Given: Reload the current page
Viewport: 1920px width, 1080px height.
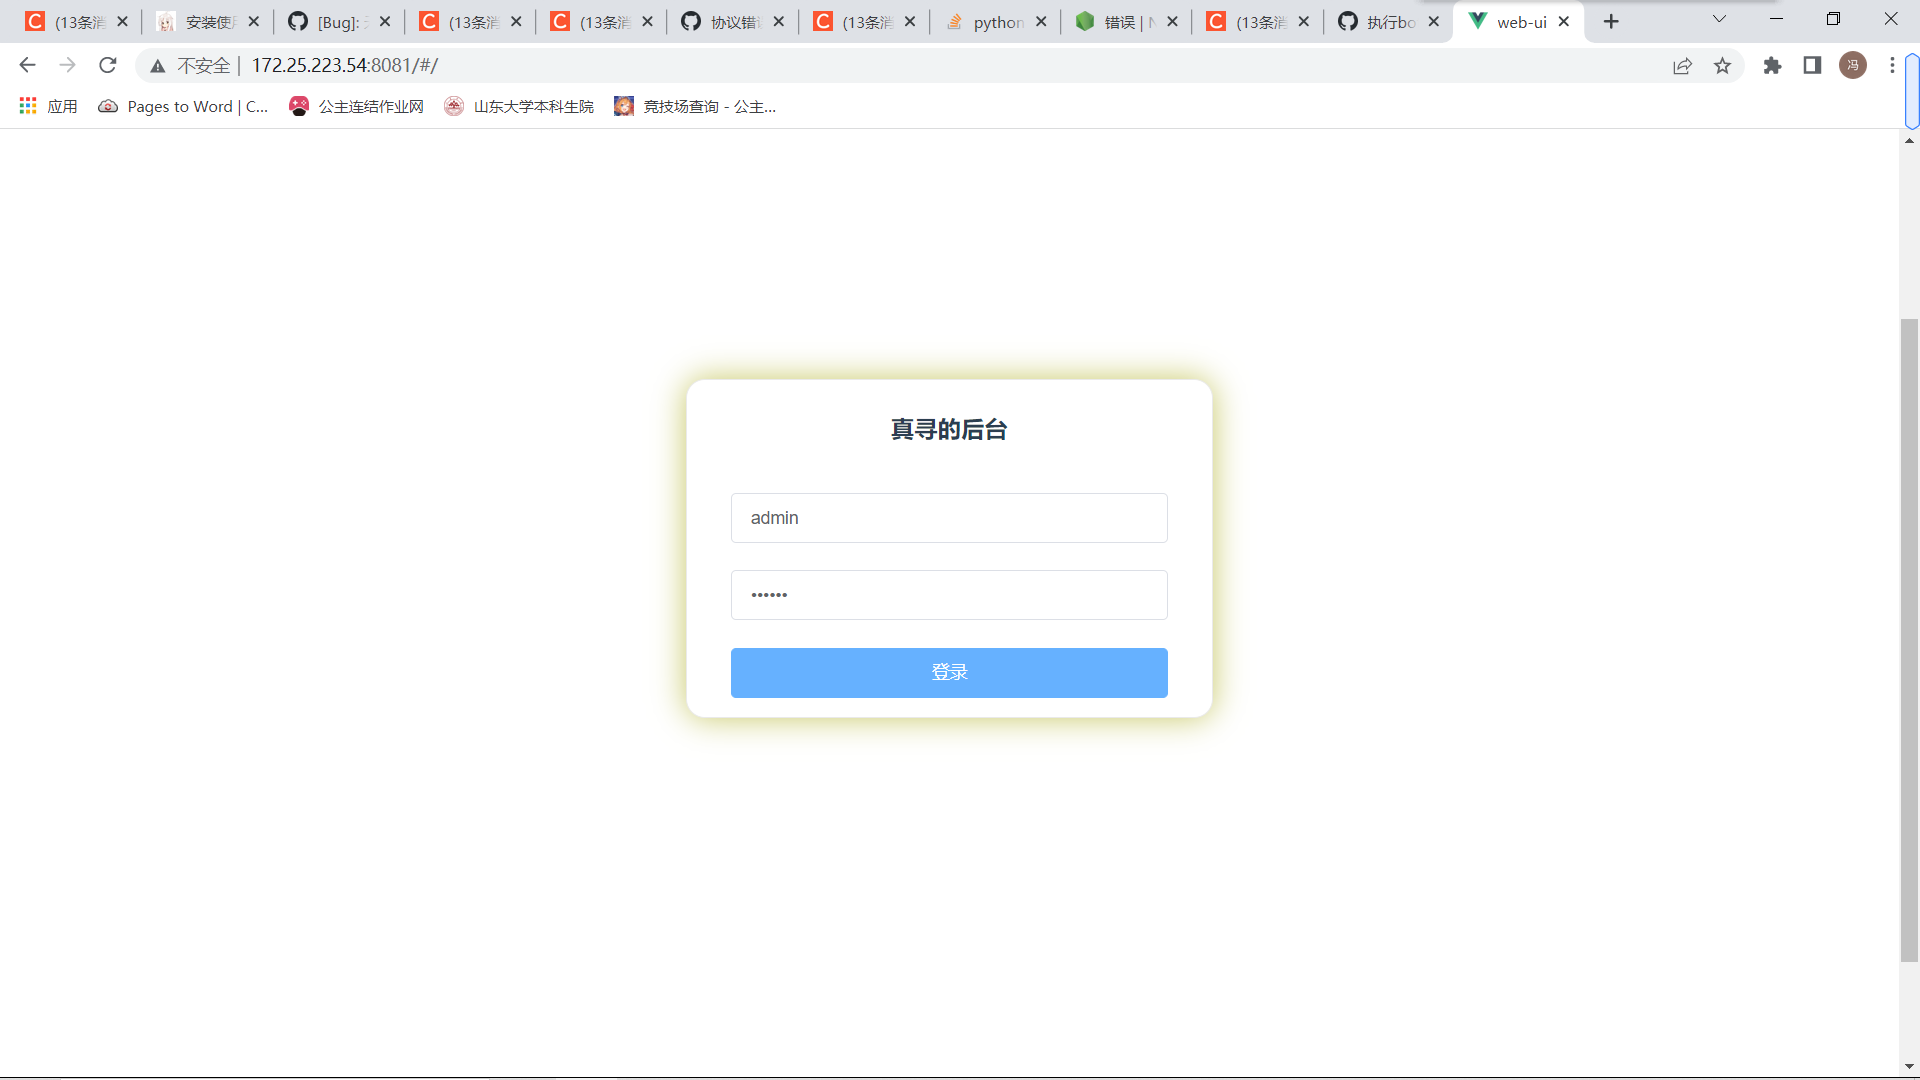Looking at the screenshot, I should [x=107, y=65].
